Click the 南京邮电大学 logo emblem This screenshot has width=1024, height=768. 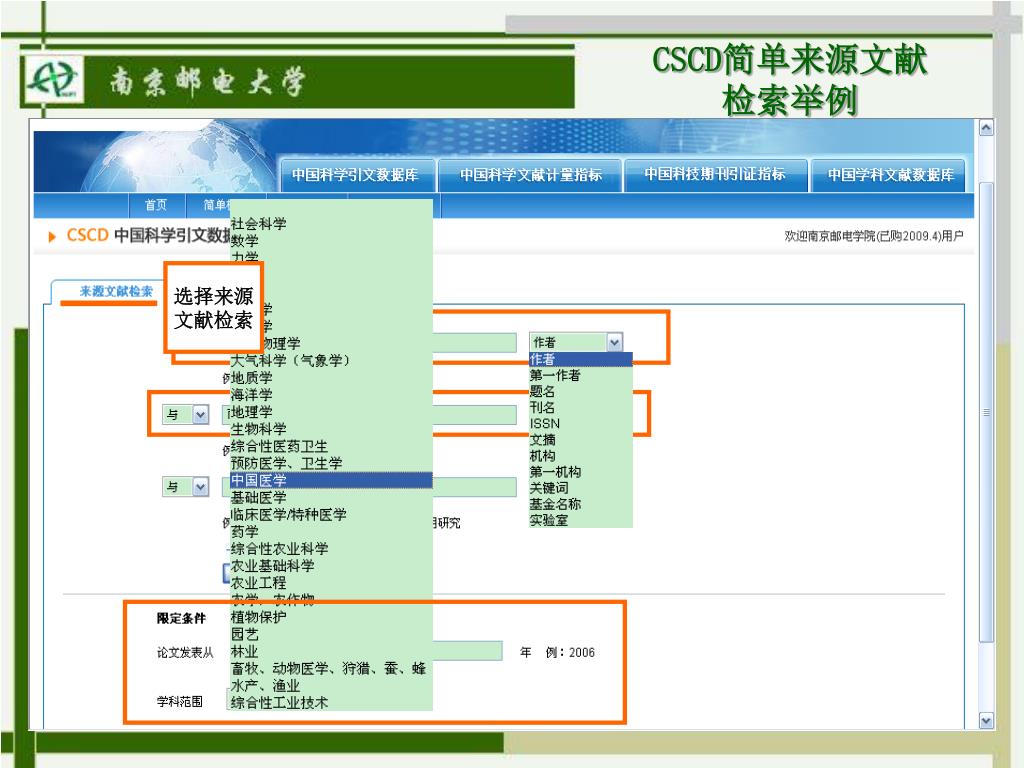tap(54, 80)
